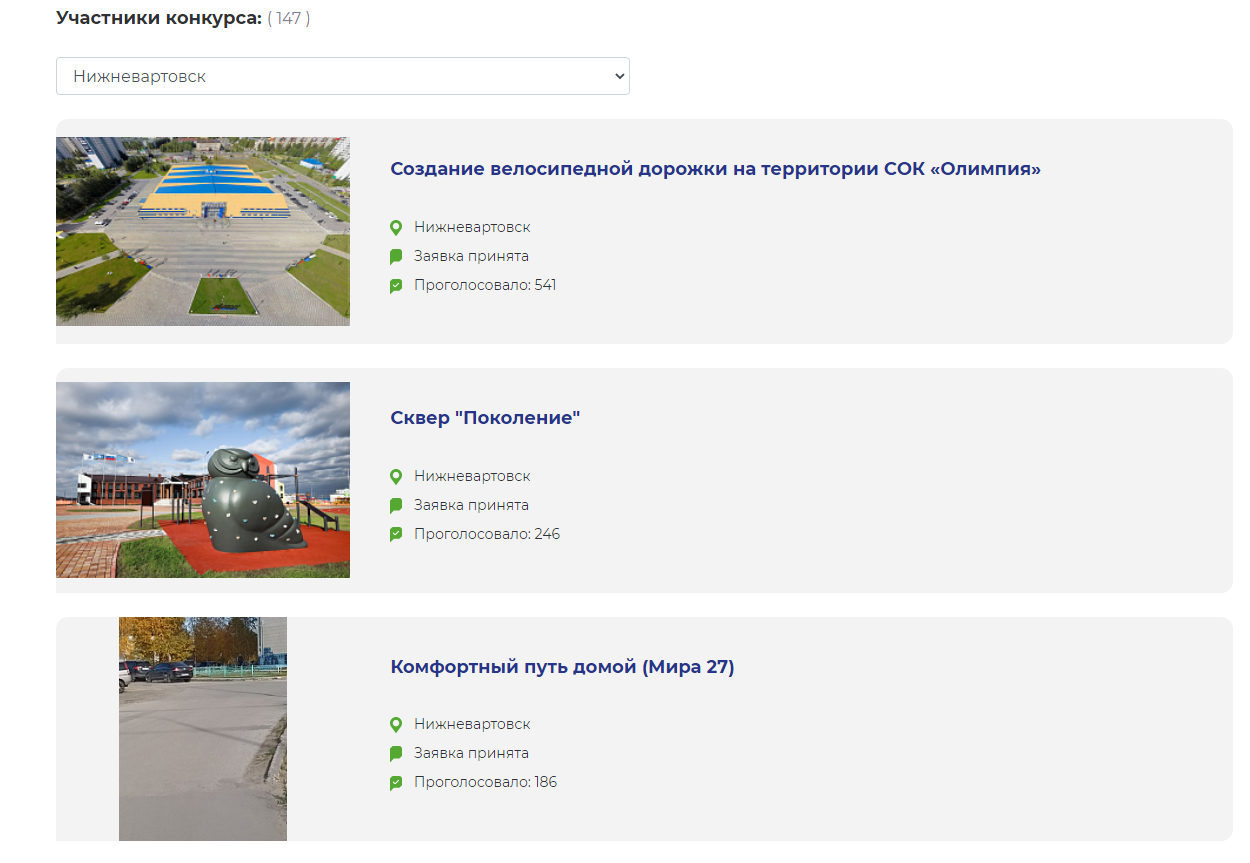Click Нижневартовск text in the Мира 27 card

pyautogui.click(x=472, y=724)
